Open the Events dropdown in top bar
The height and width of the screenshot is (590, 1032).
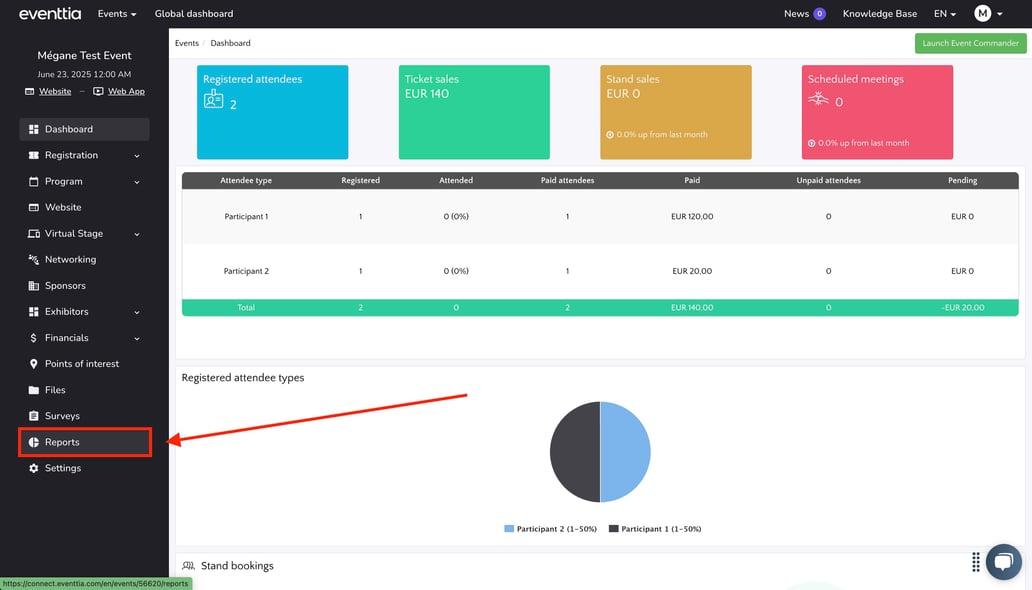point(116,14)
